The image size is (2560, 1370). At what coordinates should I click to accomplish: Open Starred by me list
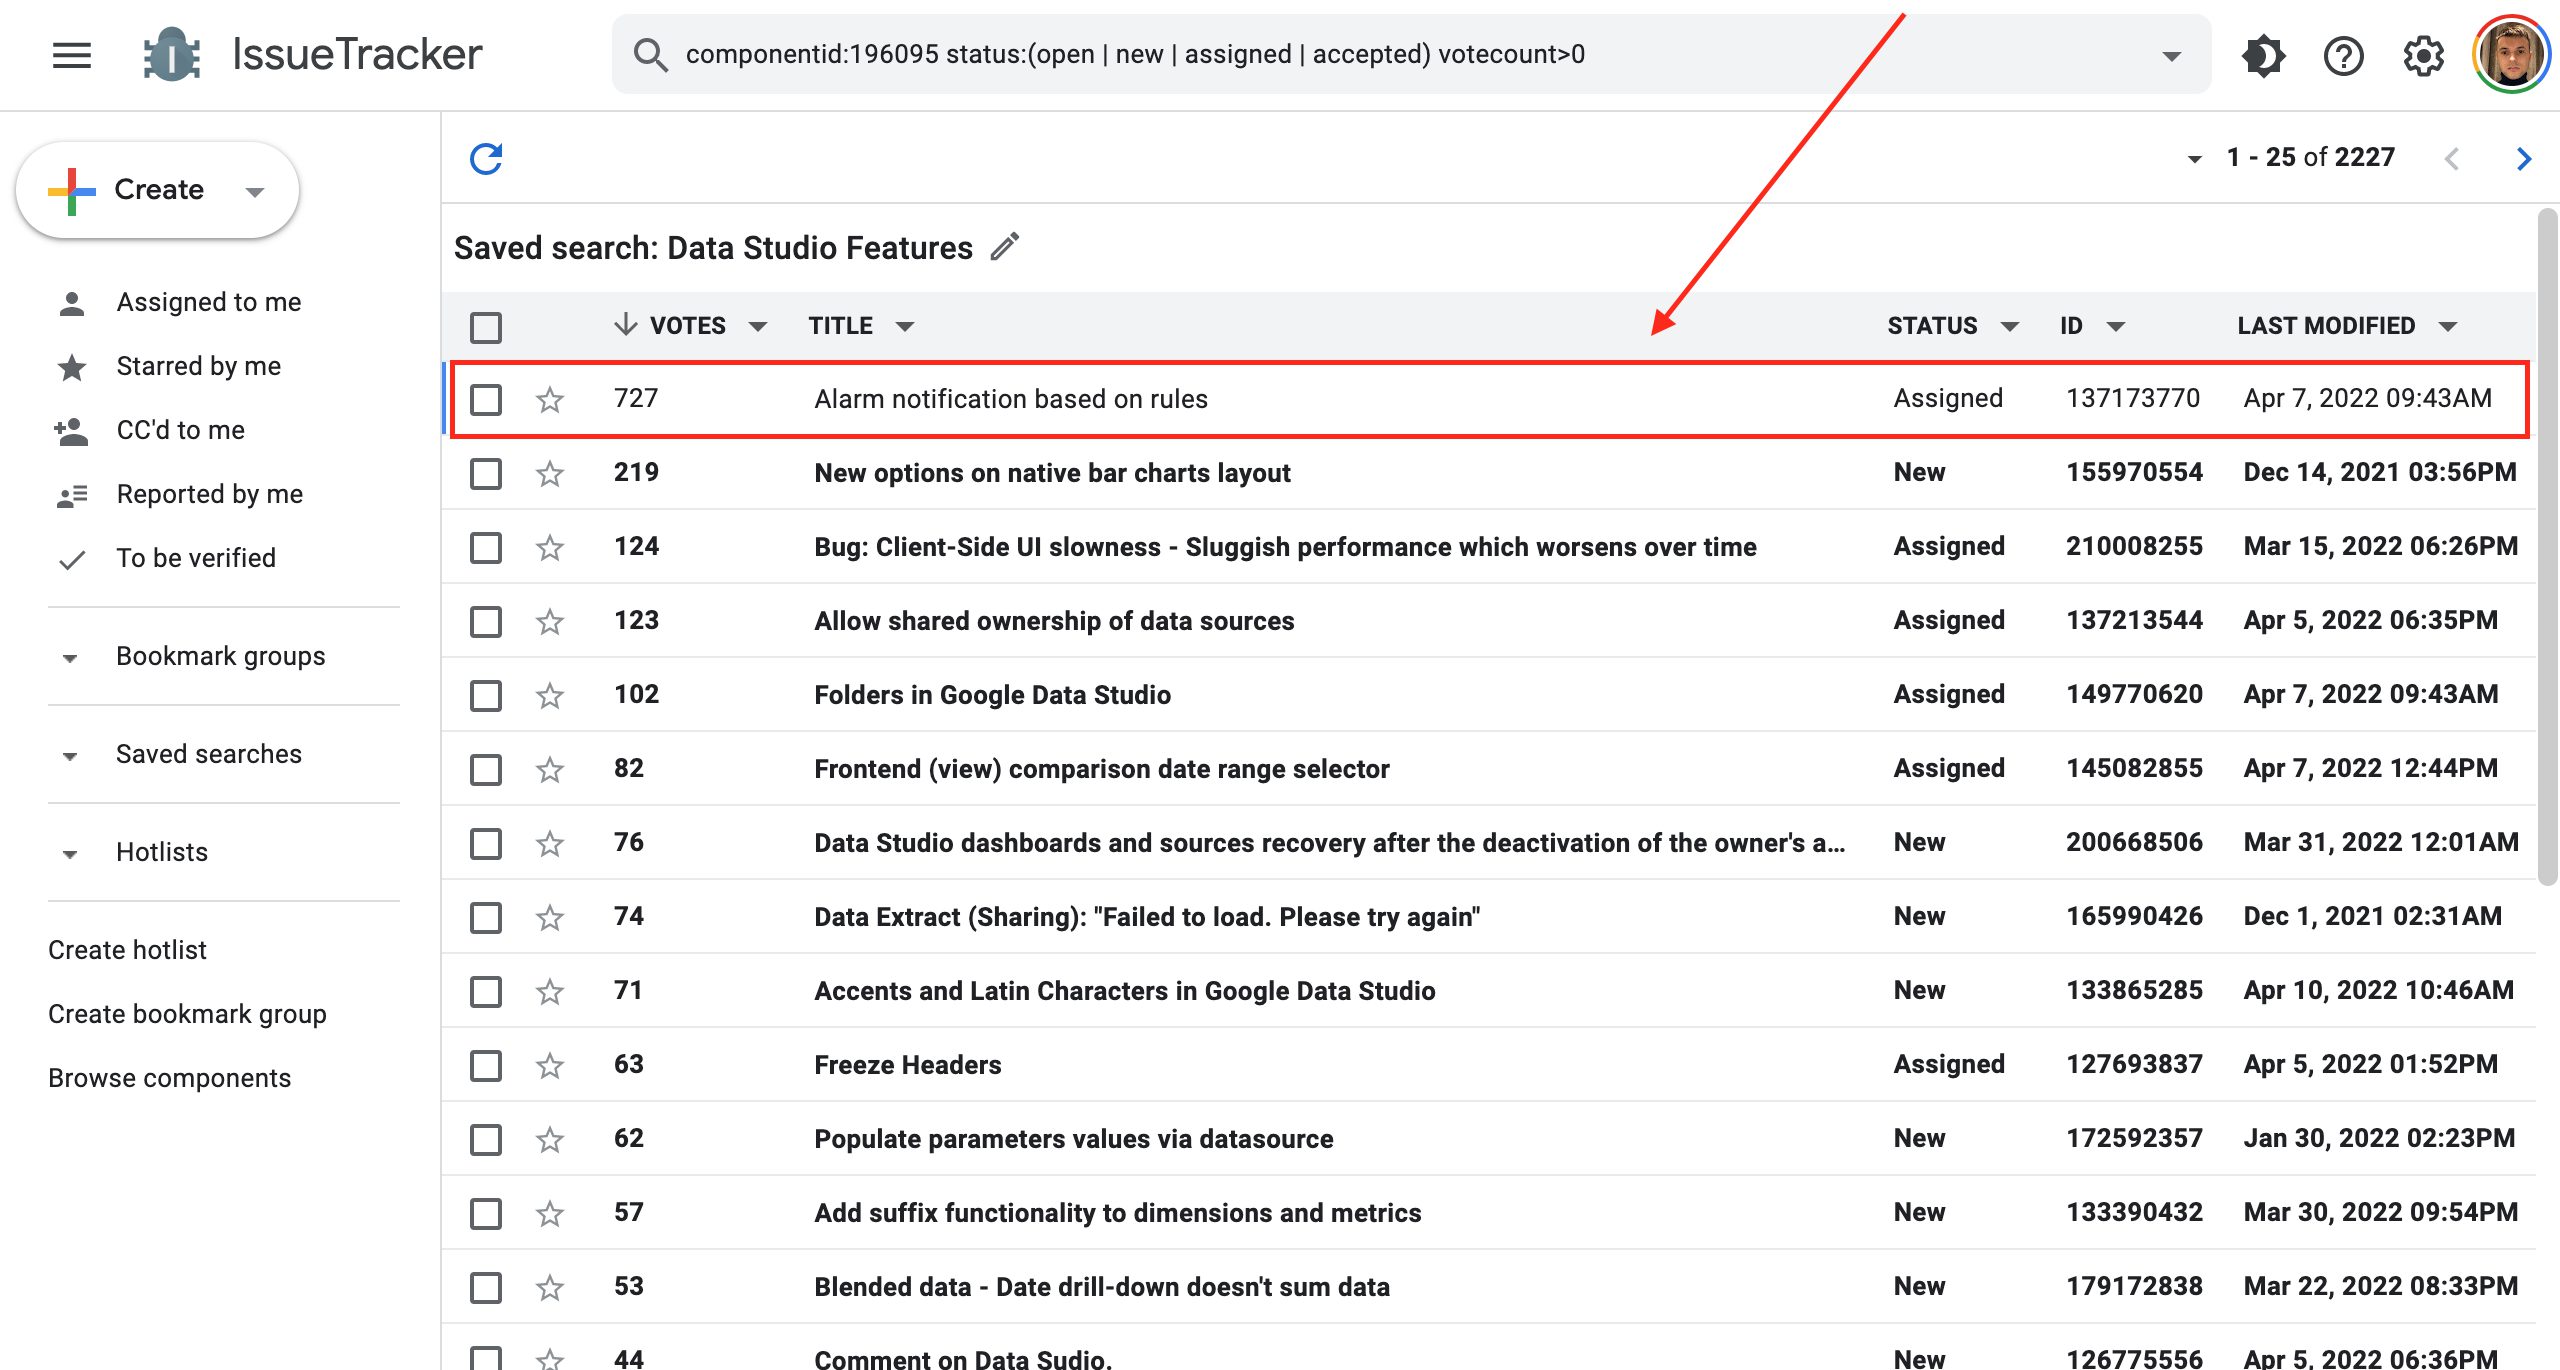tap(198, 366)
